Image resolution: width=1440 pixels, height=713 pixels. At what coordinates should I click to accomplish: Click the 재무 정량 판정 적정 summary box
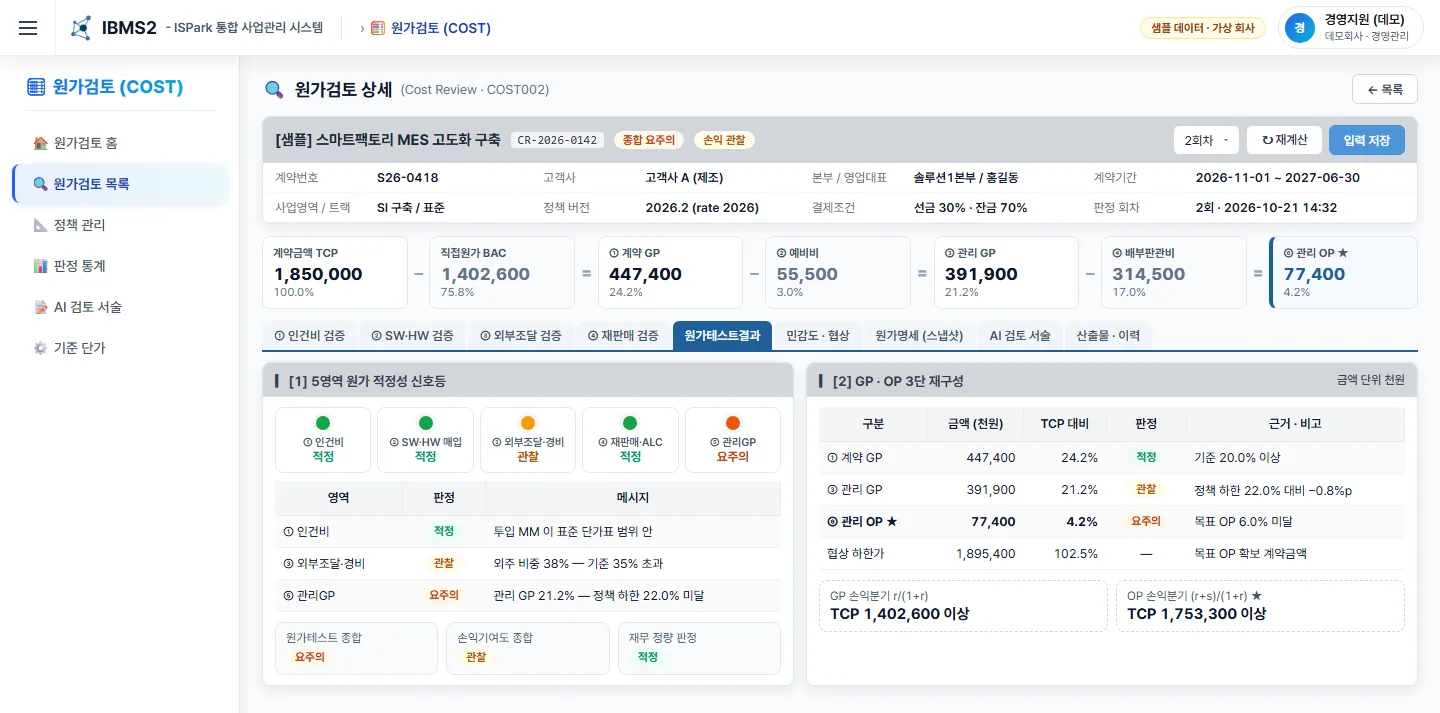pos(699,648)
